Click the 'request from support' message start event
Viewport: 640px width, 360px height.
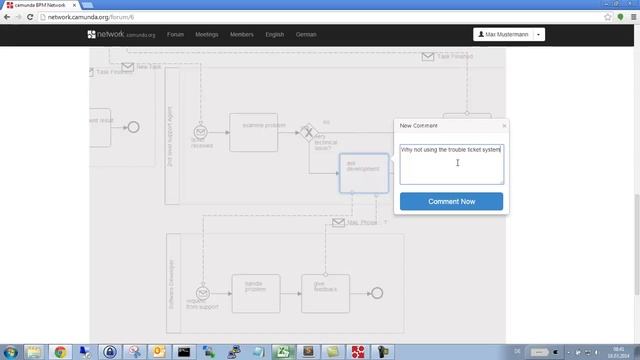[x=203, y=293]
